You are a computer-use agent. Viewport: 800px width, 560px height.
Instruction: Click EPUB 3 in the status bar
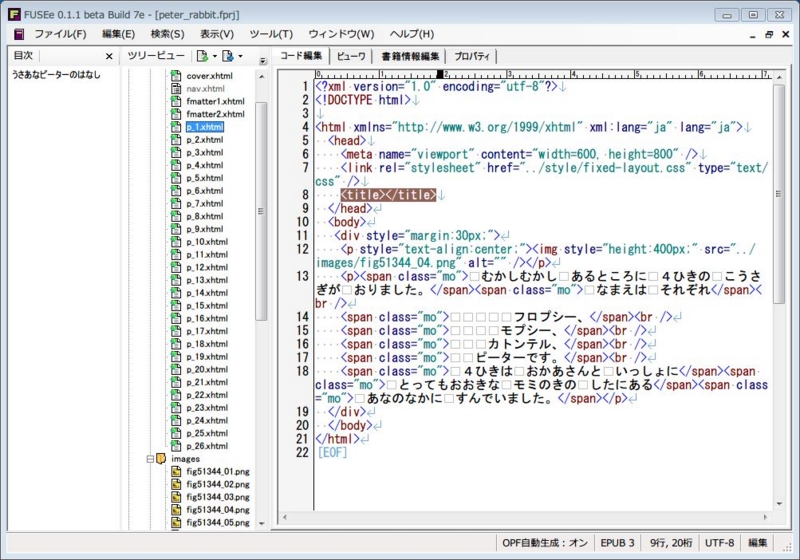click(x=617, y=543)
